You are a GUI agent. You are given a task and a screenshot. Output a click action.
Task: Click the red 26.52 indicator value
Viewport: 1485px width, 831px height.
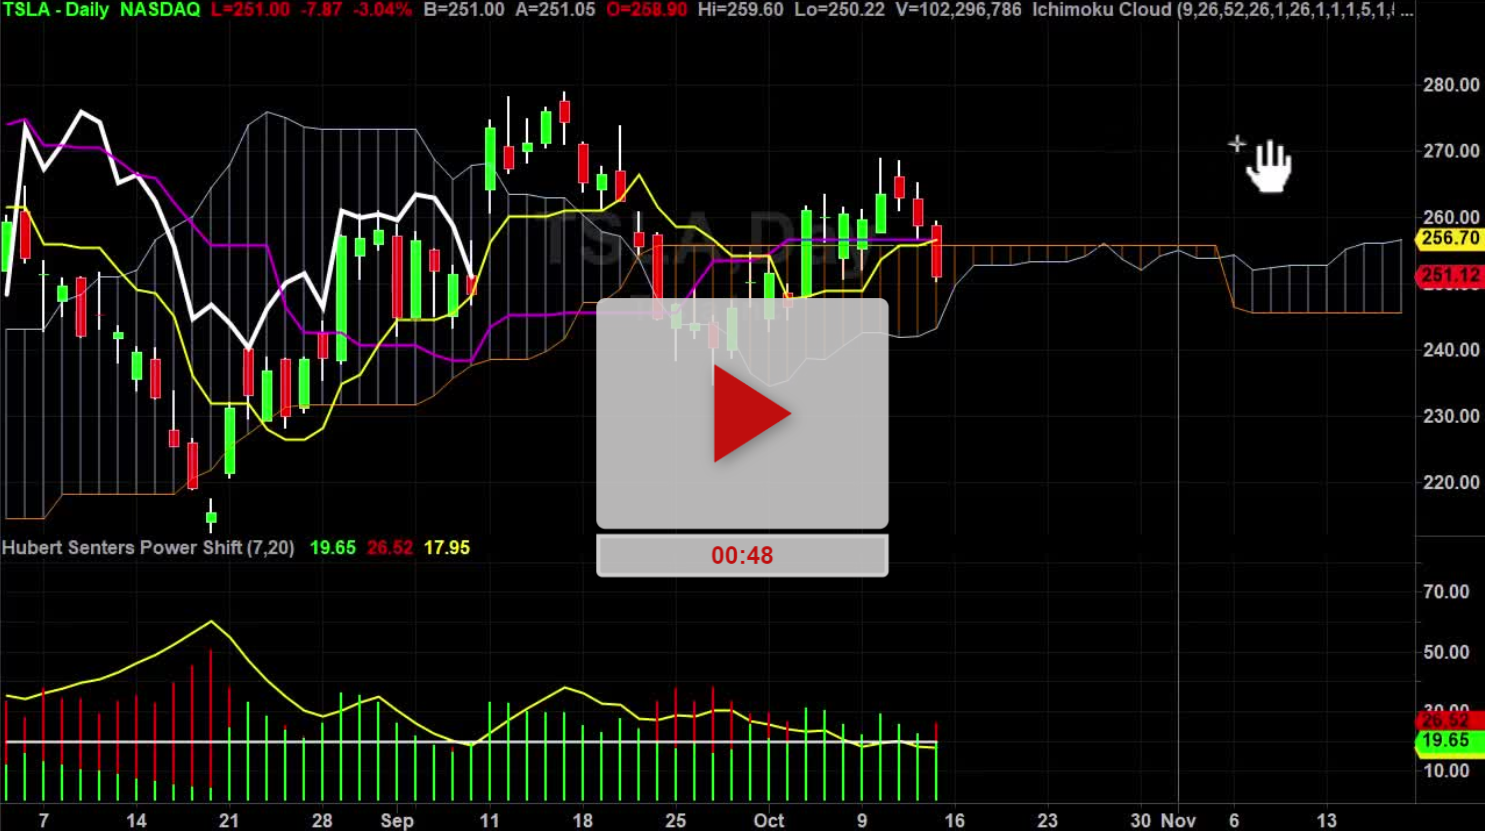point(390,548)
